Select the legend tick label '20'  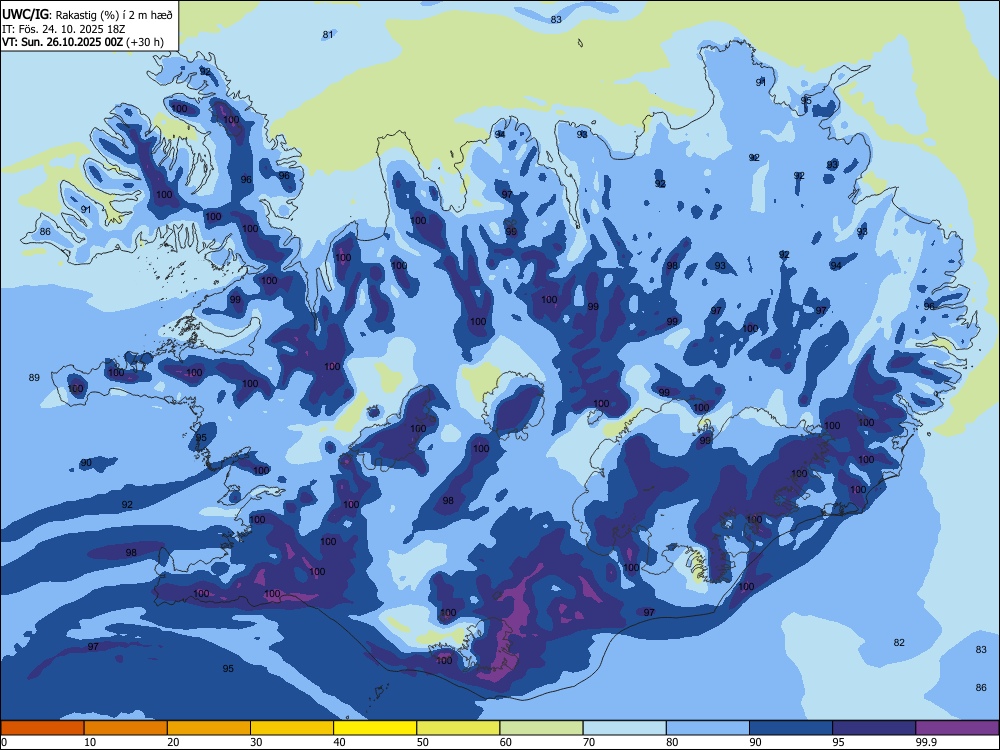[173, 742]
